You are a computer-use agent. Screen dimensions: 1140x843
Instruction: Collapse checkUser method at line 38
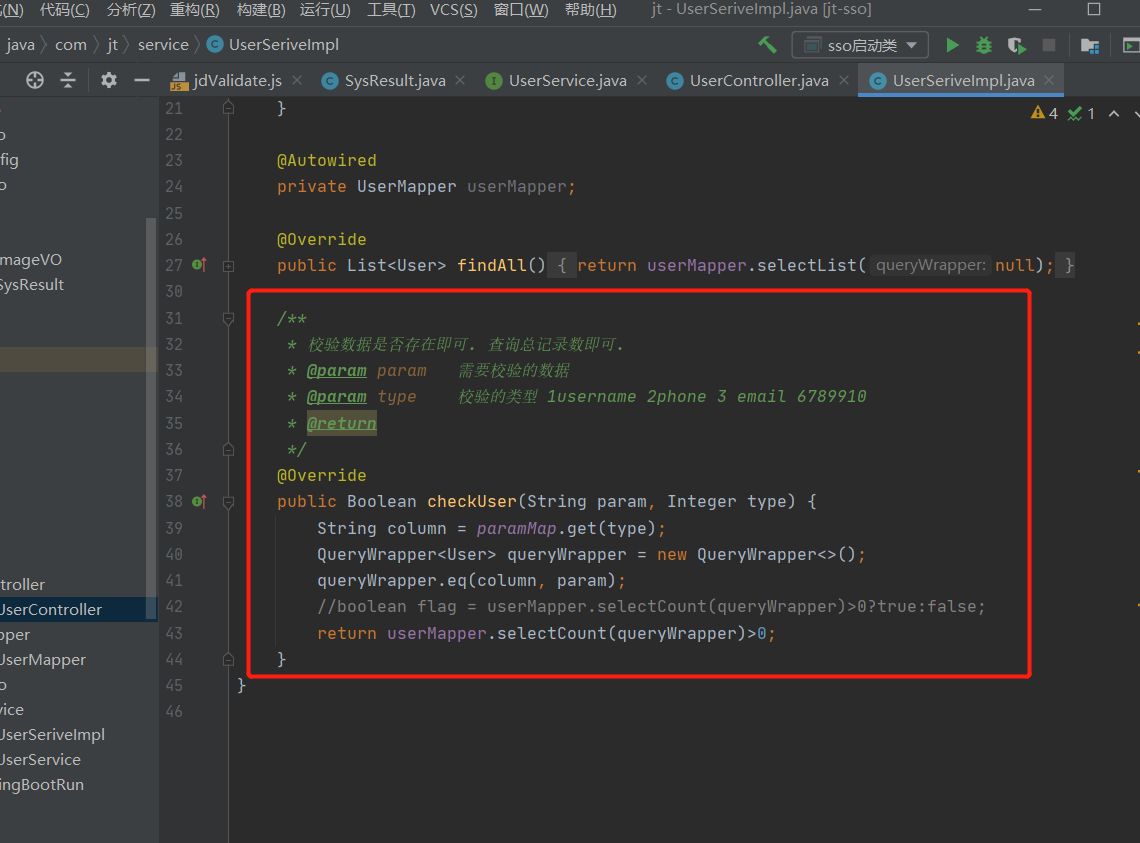click(228, 502)
